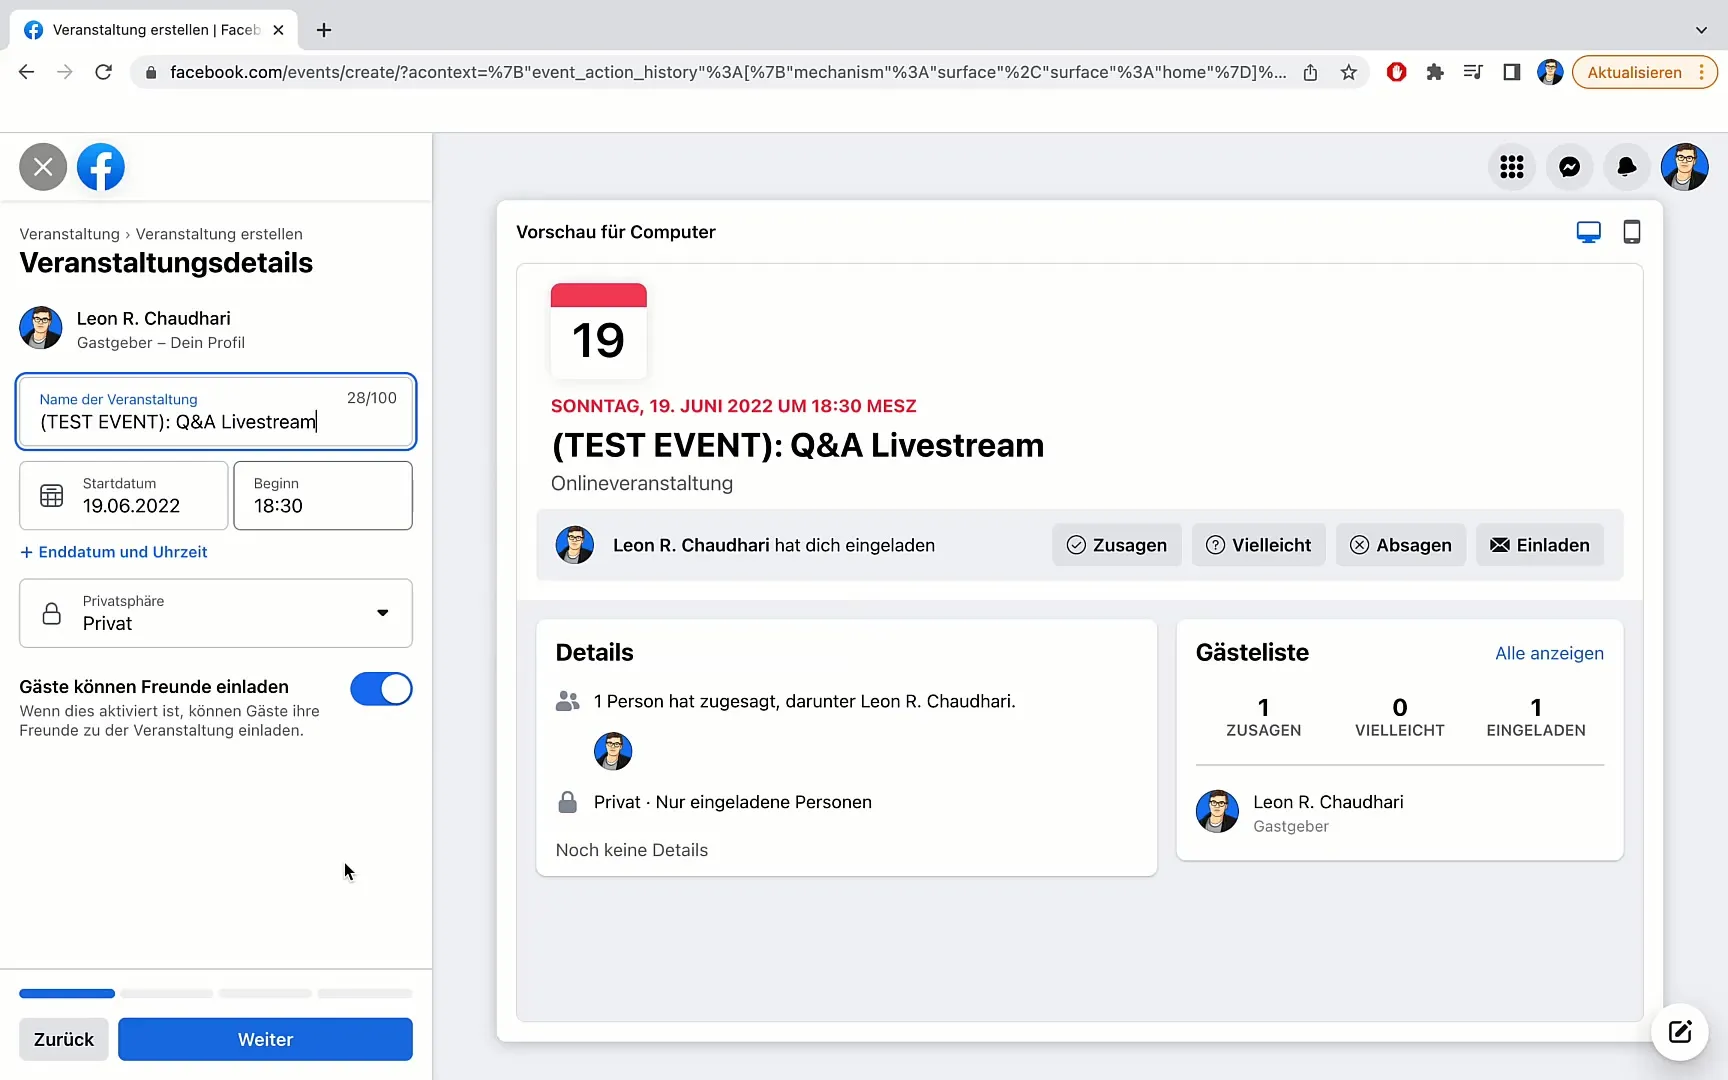Bookmark this page with the star
Image resolution: width=1728 pixels, height=1080 pixels.
click(1349, 72)
